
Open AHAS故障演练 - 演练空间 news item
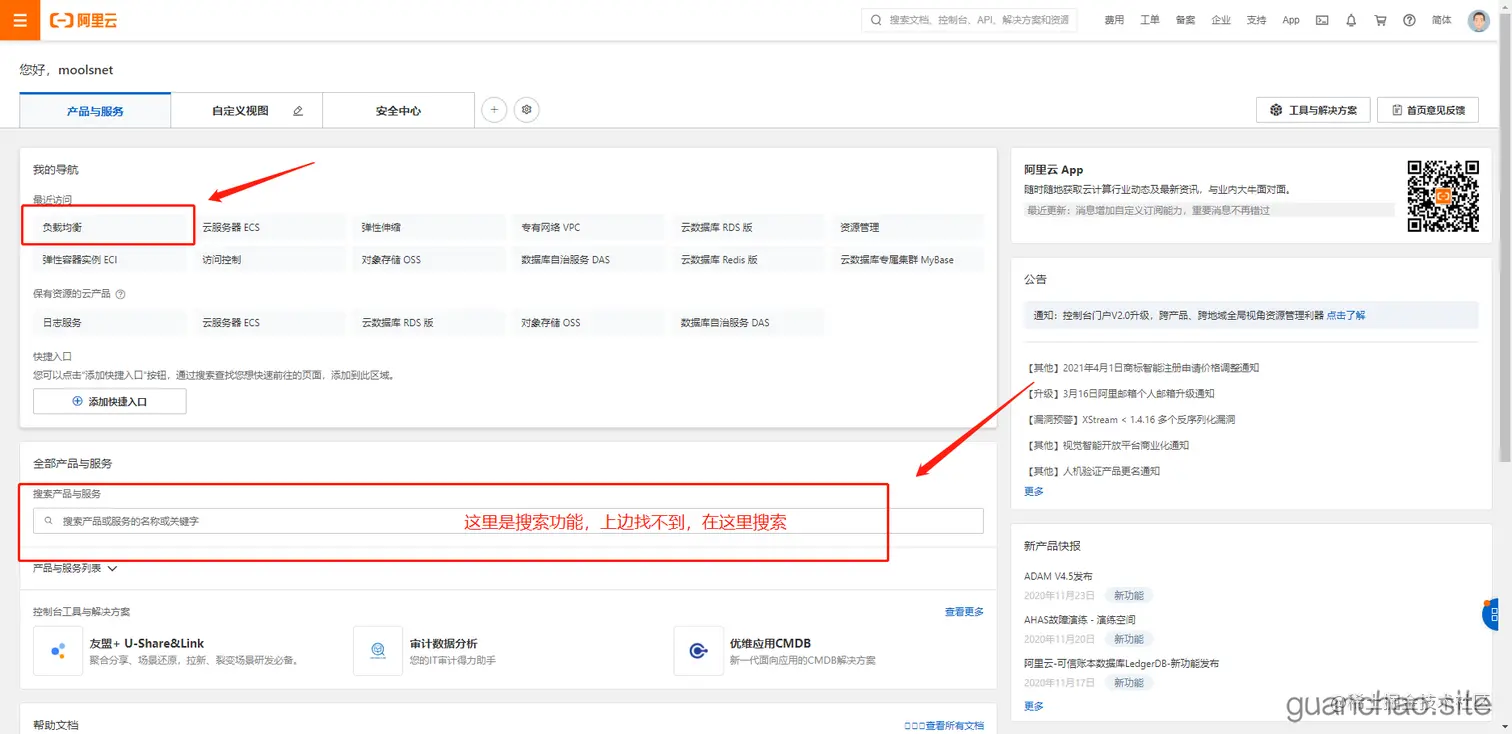[x=1079, y=620]
